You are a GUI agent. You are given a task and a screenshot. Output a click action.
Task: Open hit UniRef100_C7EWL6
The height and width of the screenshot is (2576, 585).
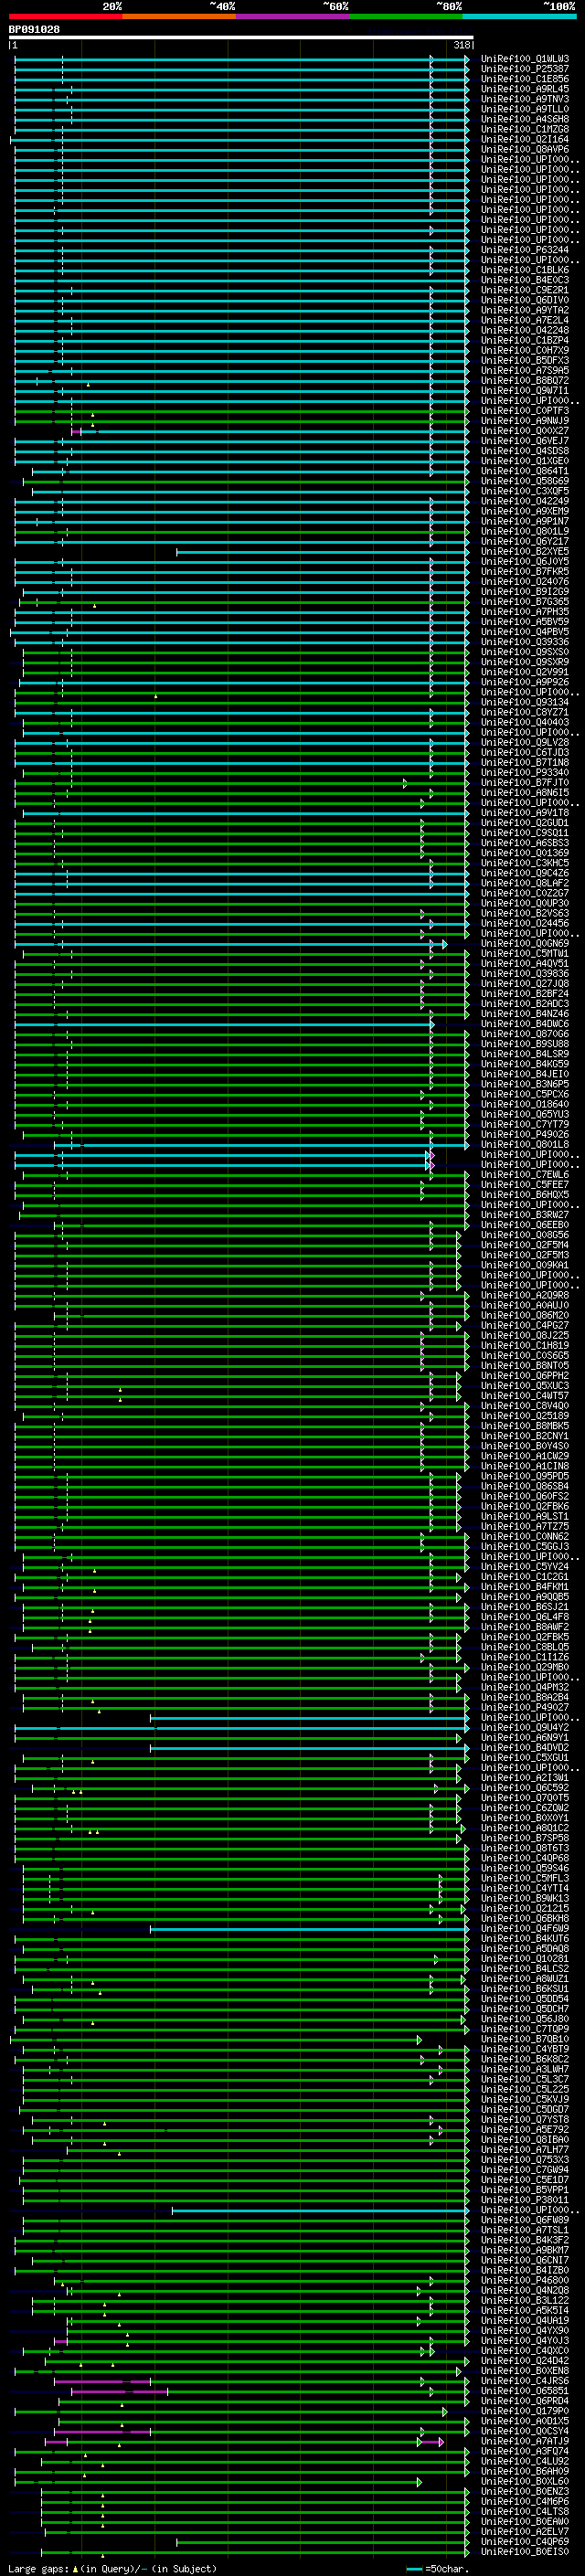pyautogui.click(x=524, y=1174)
